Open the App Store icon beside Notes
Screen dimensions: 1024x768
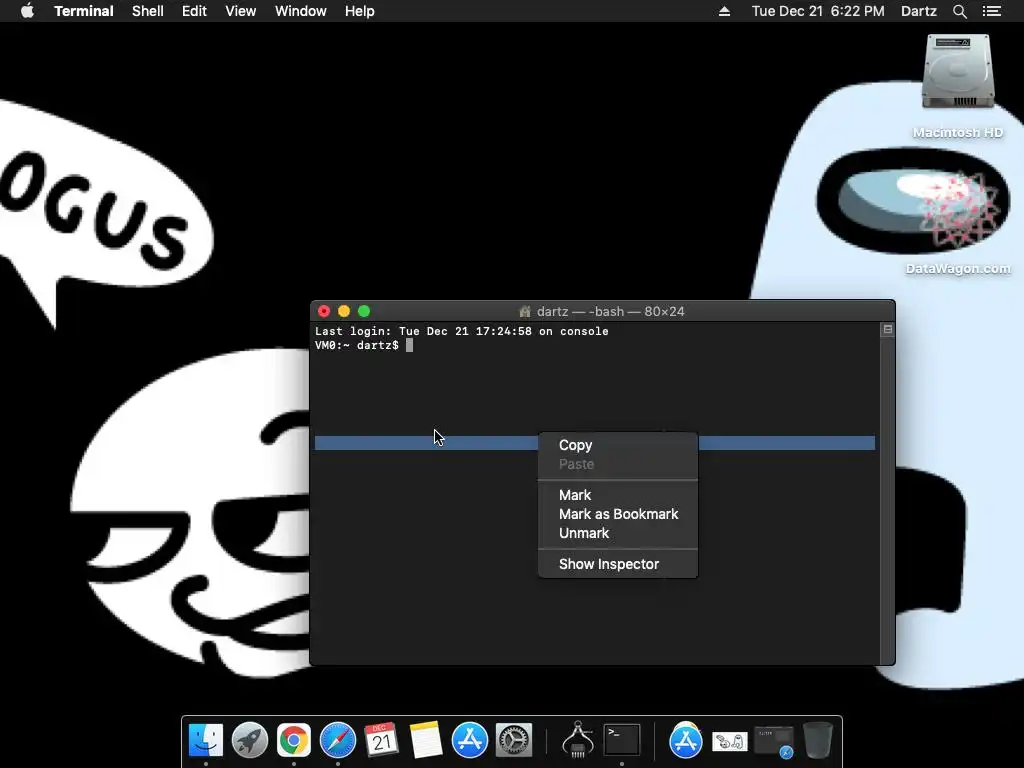pyautogui.click(x=470, y=740)
